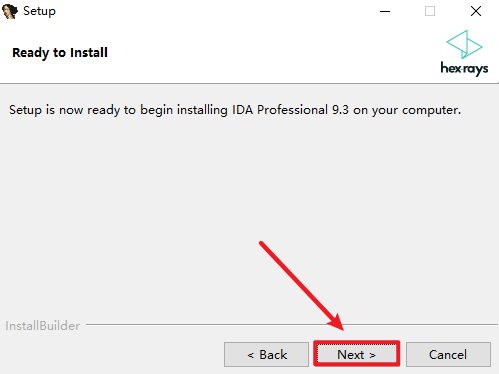This screenshot has width=499, height=374.
Task: Click the disabled maximize button
Action: coord(430,11)
